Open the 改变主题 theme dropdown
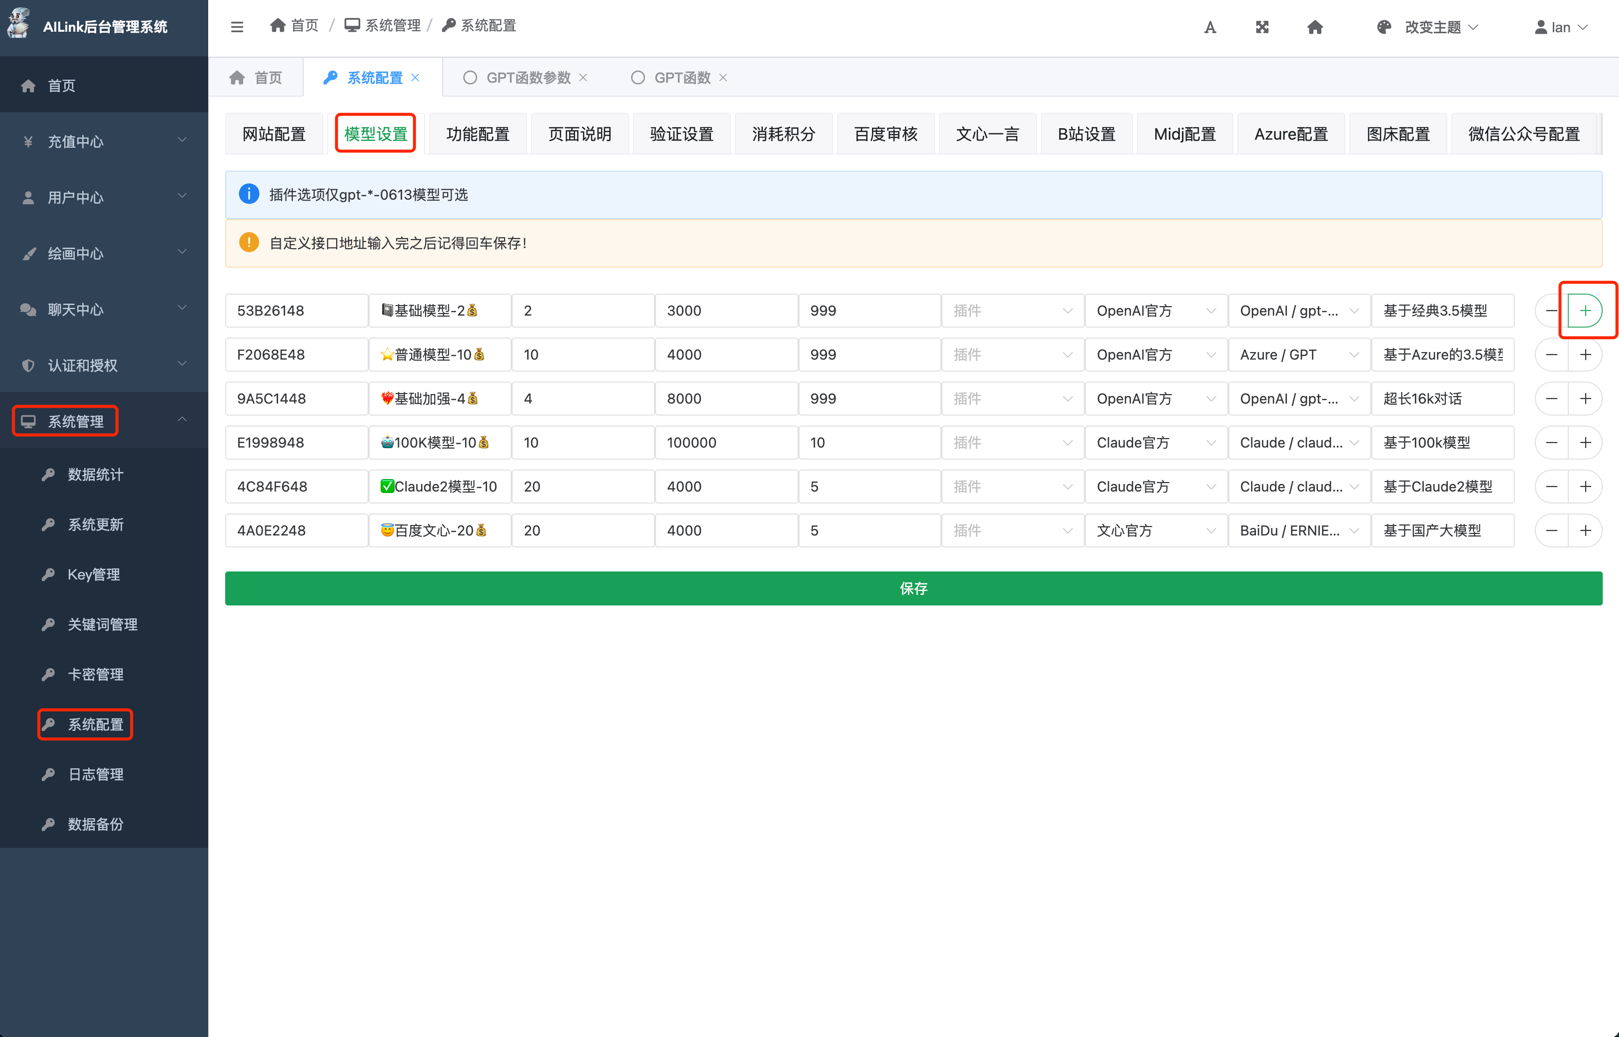The image size is (1619, 1037). click(x=1427, y=27)
